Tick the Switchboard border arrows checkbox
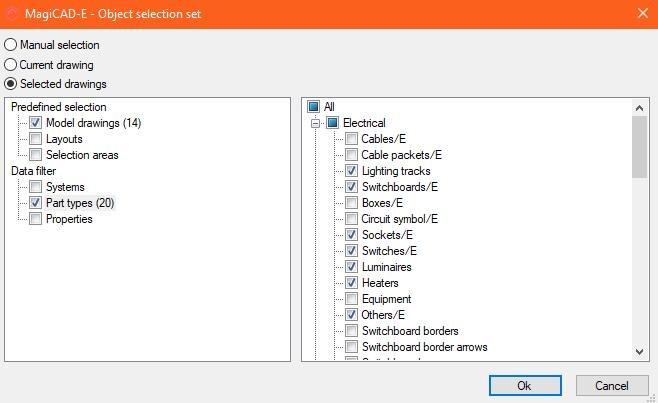This screenshot has height=403, width=658. (x=351, y=347)
